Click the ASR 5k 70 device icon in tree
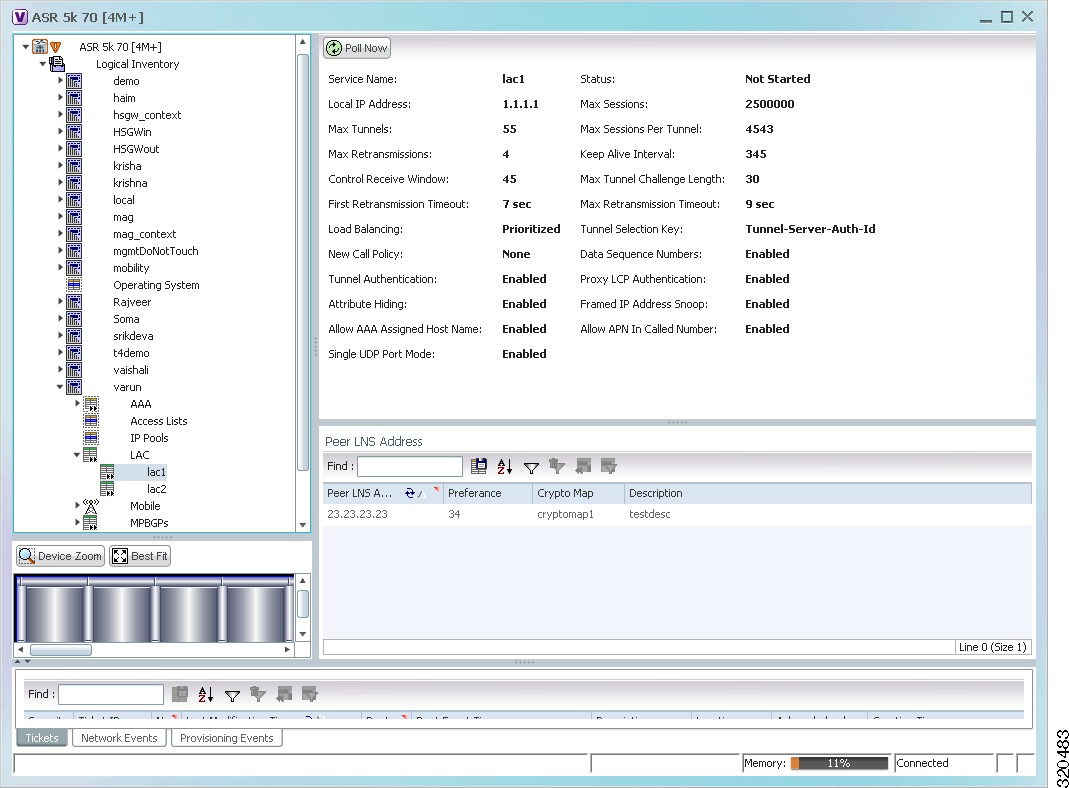 click(x=40, y=47)
